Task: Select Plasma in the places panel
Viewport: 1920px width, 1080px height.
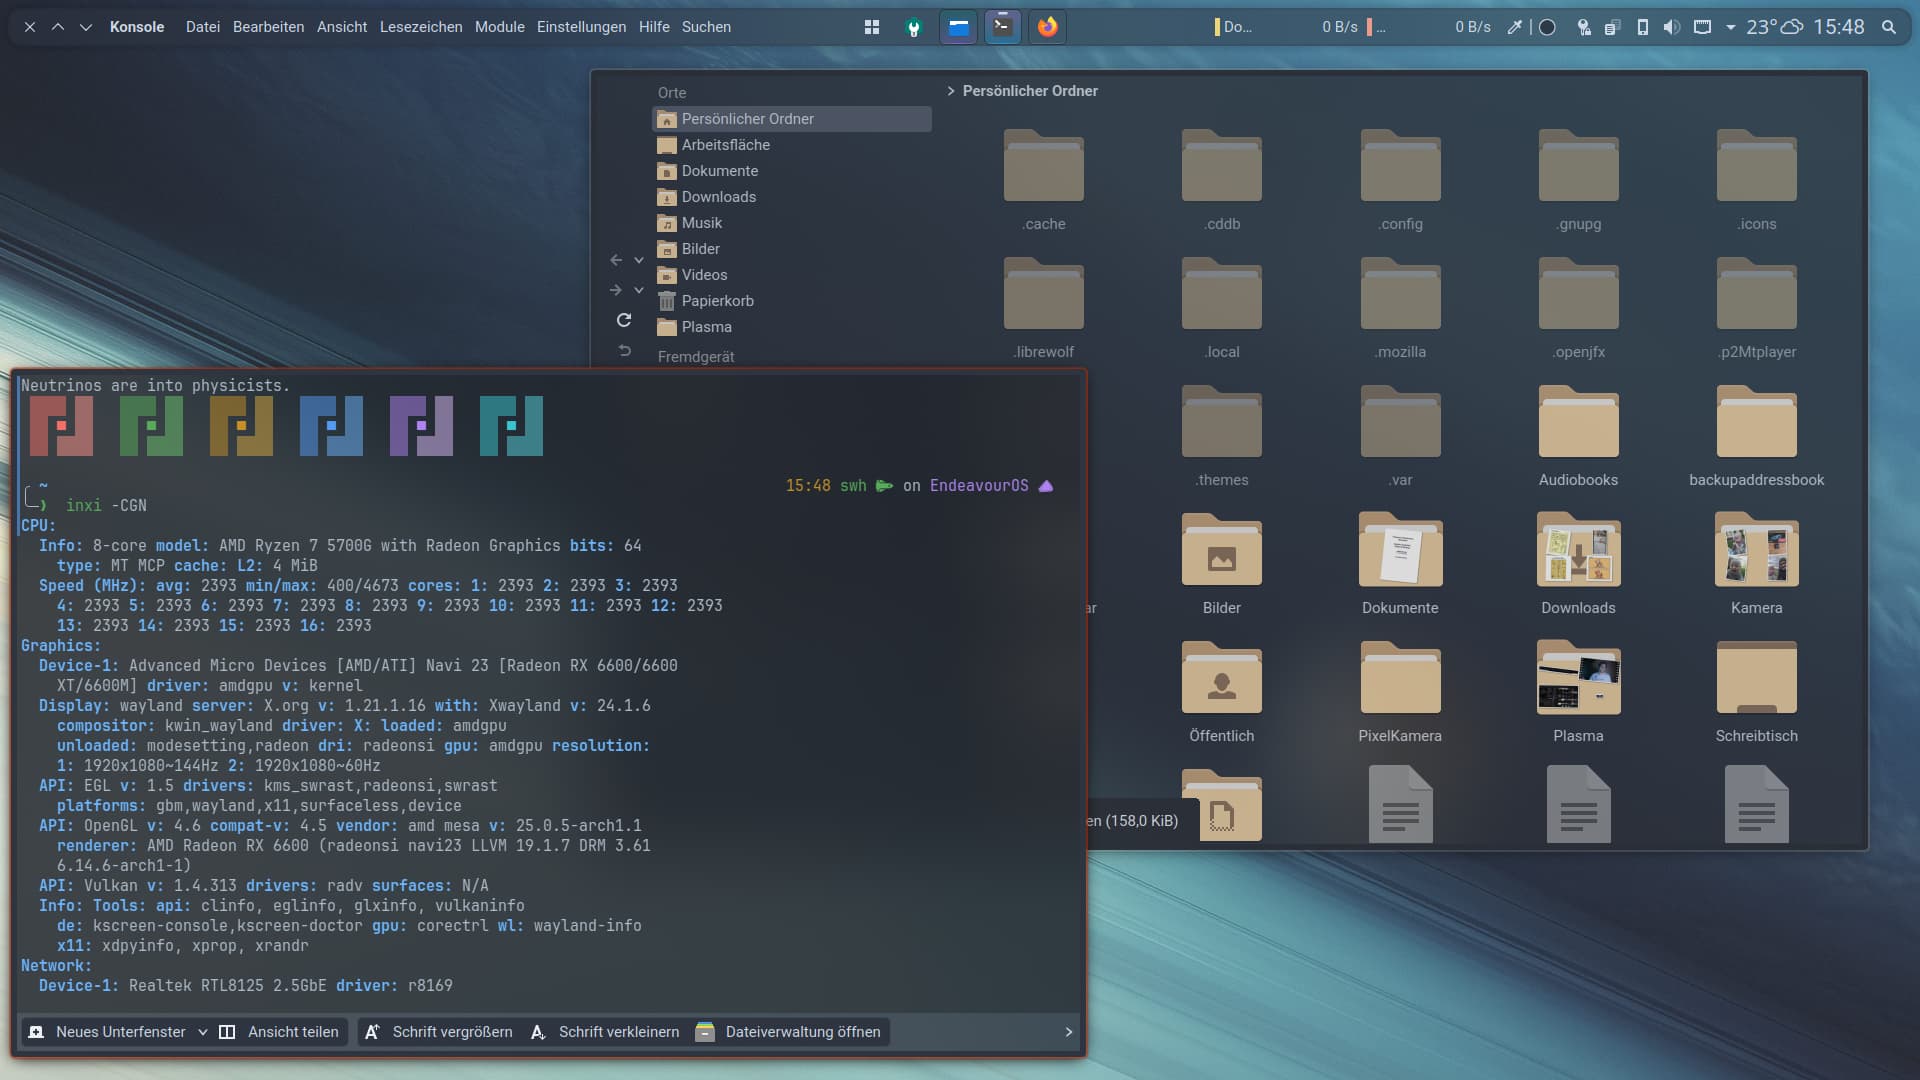Action: point(792,327)
